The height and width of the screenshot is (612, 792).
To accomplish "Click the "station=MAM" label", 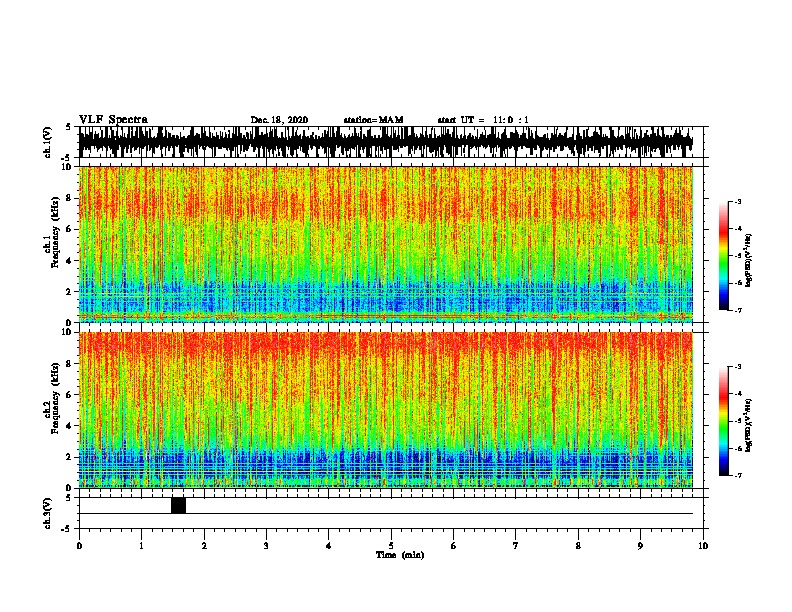I will [x=373, y=120].
